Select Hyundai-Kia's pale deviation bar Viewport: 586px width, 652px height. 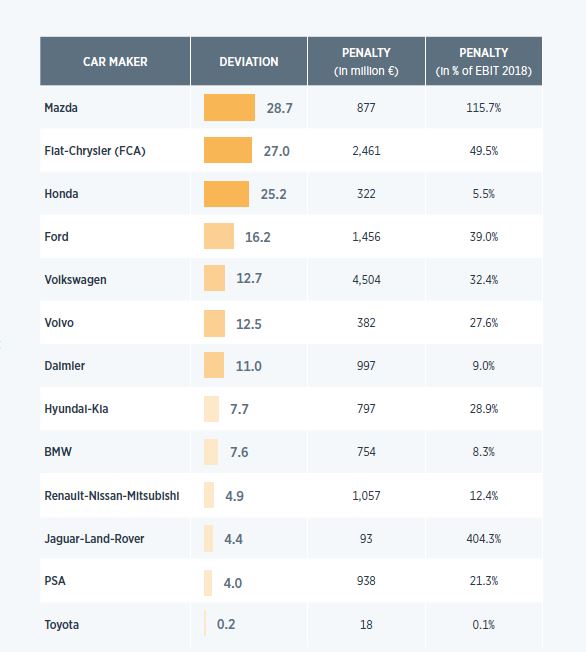coord(211,409)
